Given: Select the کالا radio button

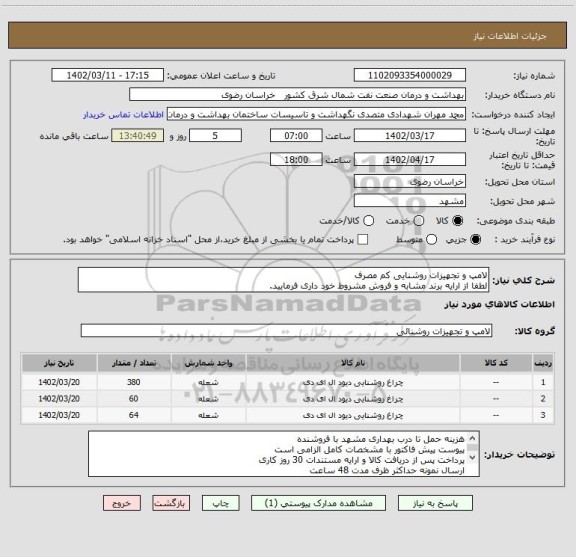Looking at the screenshot, I should click(x=458, y=221).
